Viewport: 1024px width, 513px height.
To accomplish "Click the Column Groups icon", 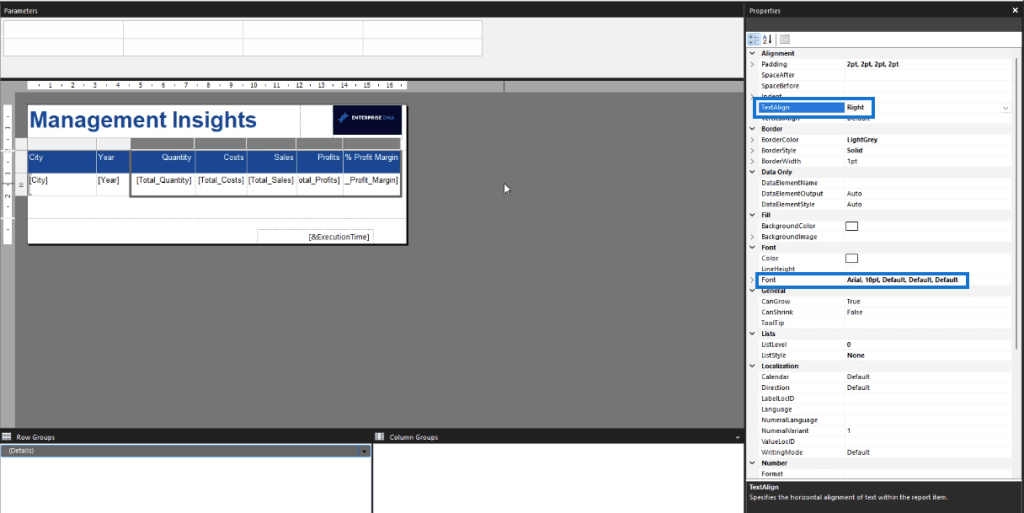I will [379, 437].
